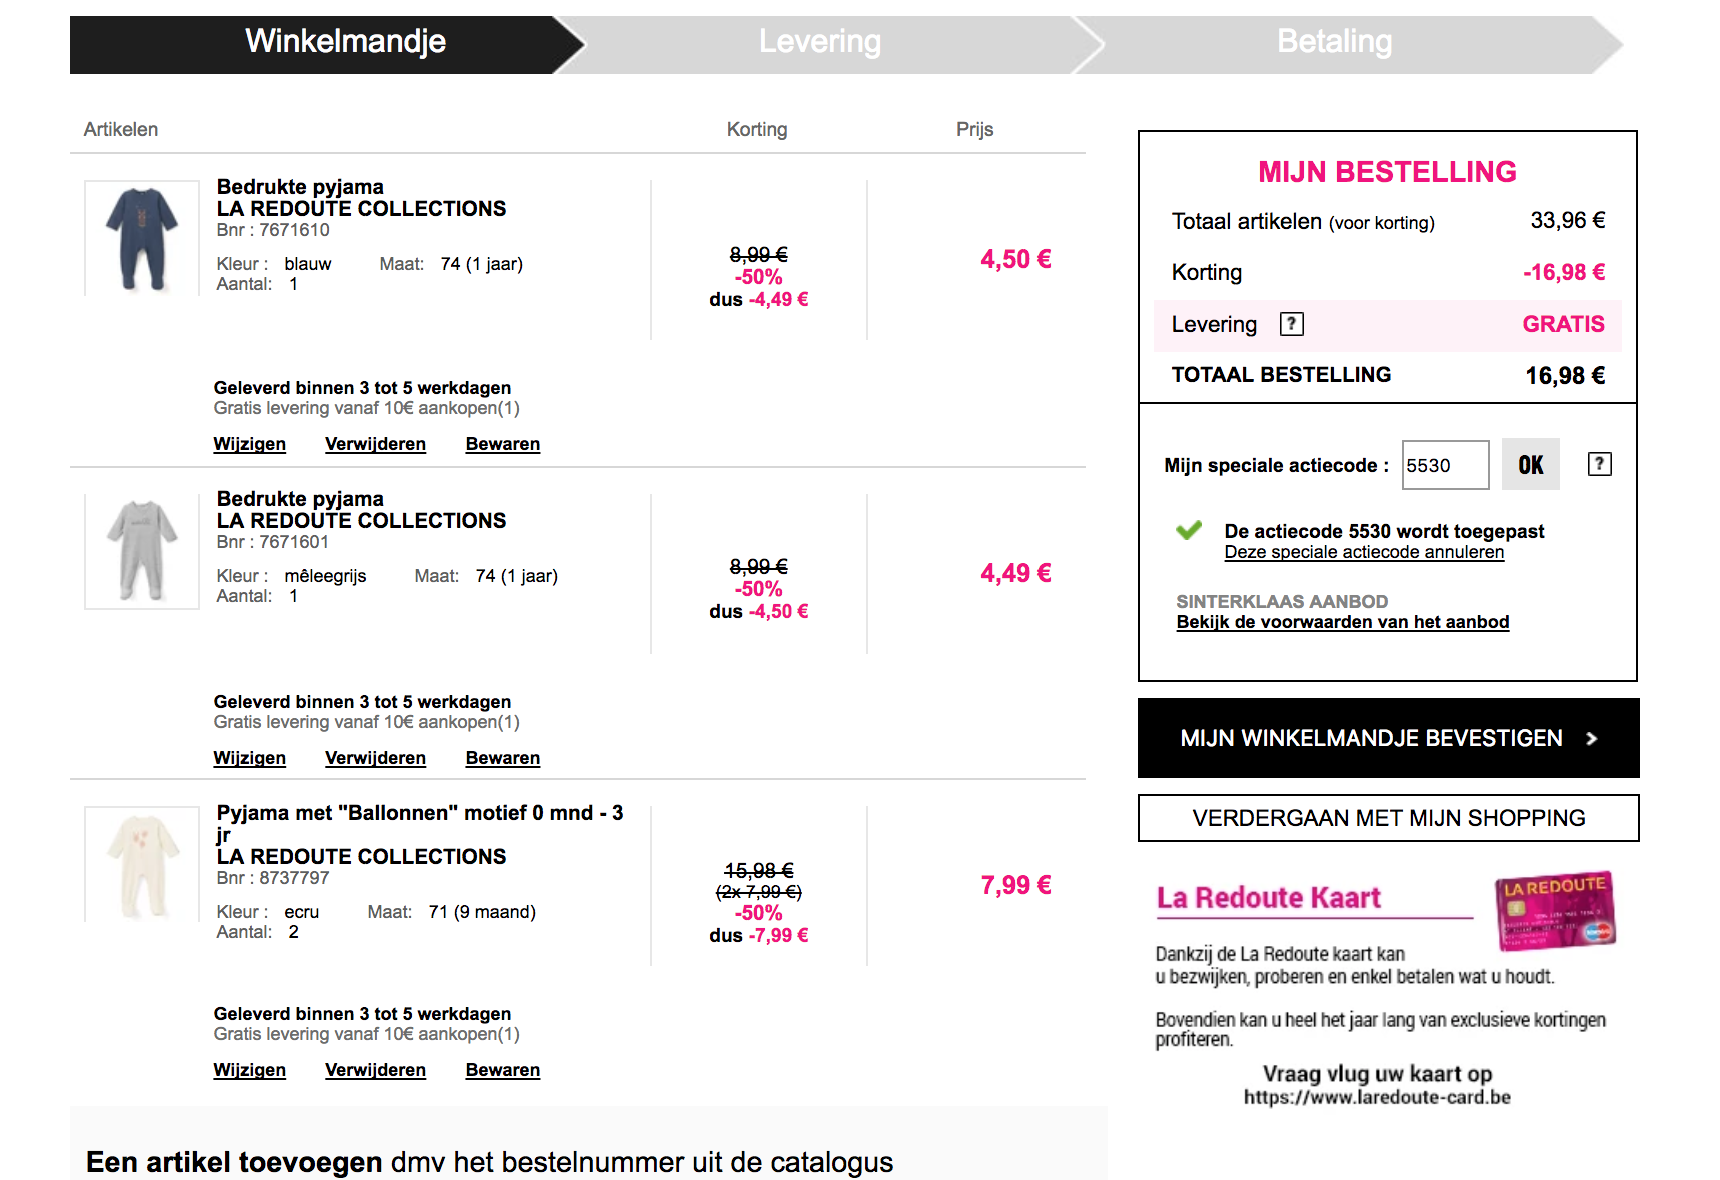Remove the mêleegrijs pyjama with Verwijderen
Screen dimensions: 1720x1180
(375, 758)
